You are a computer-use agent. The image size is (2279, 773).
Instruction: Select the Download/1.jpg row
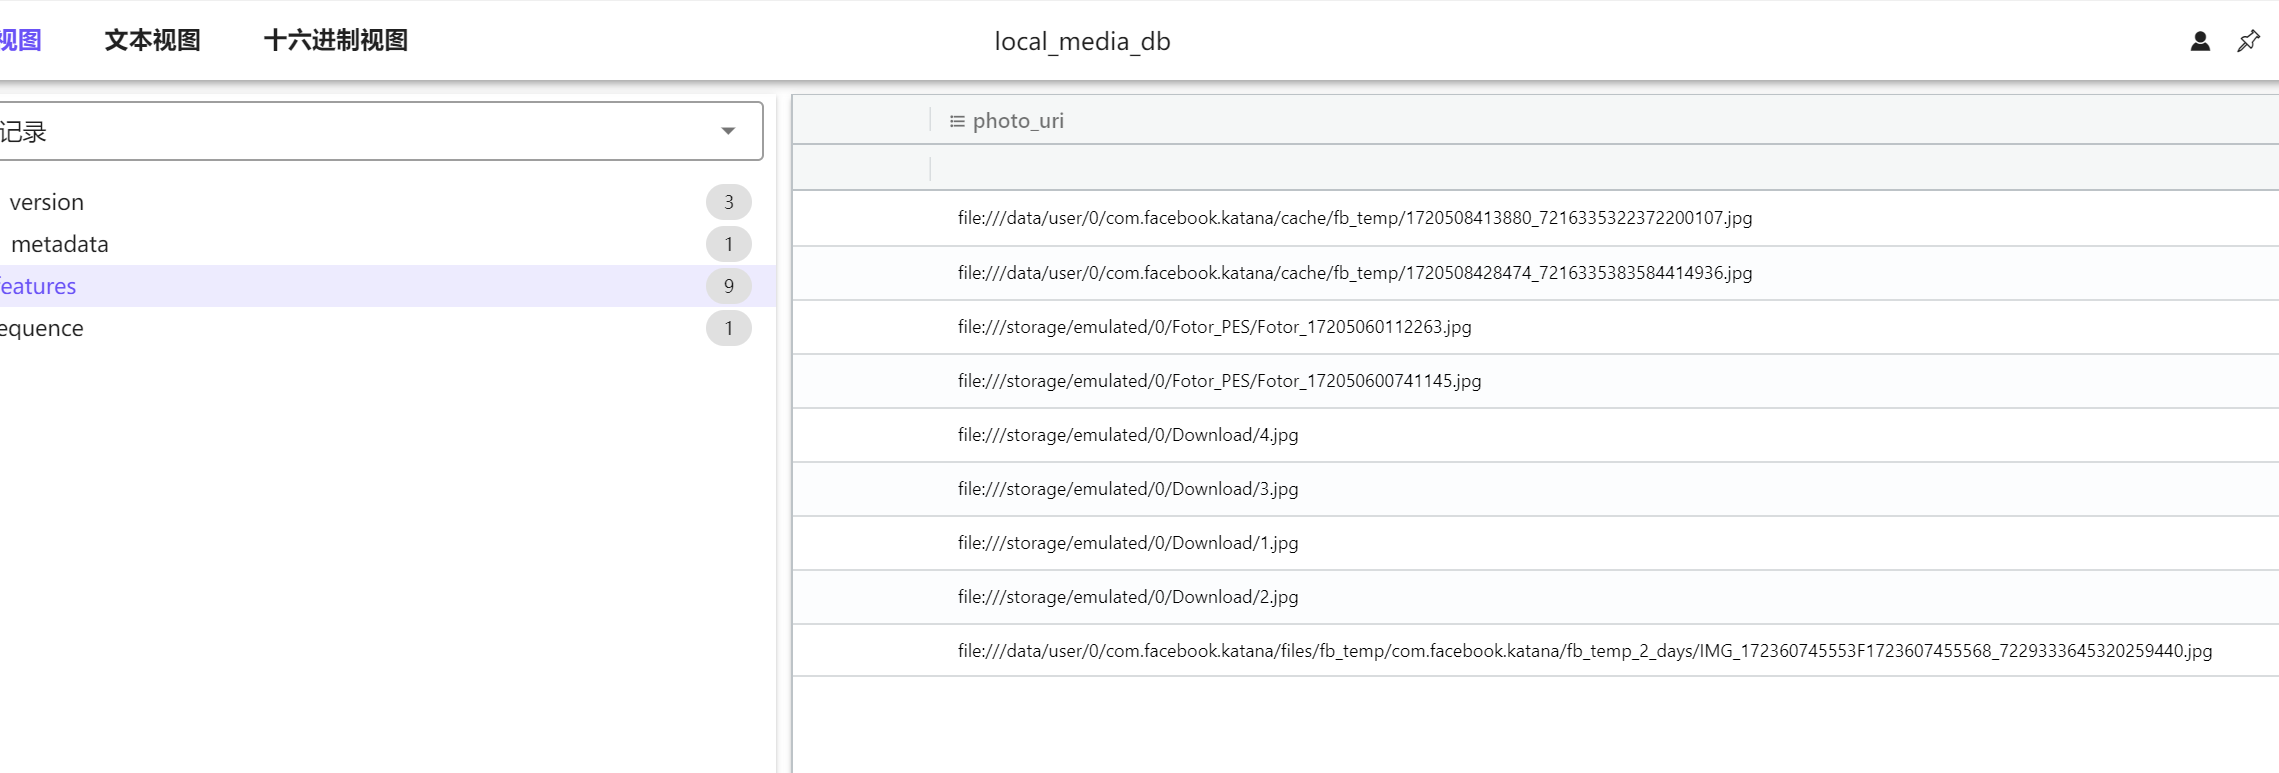click(x=1536, y=543)
